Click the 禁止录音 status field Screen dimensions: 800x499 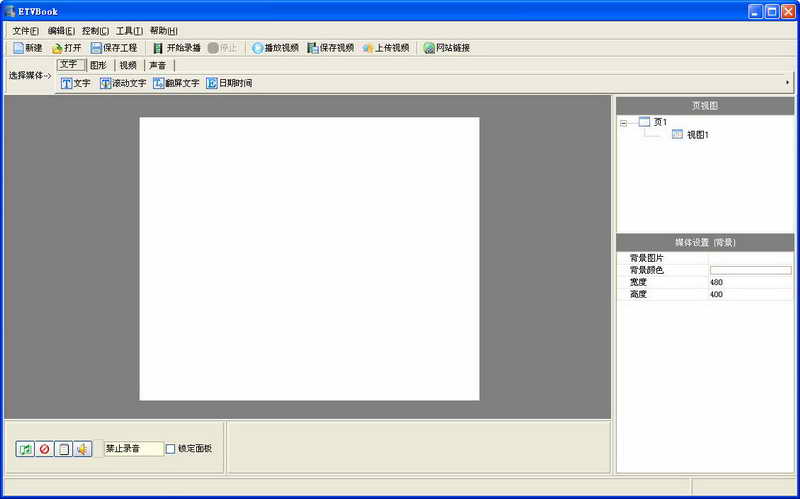click(134, 449)
